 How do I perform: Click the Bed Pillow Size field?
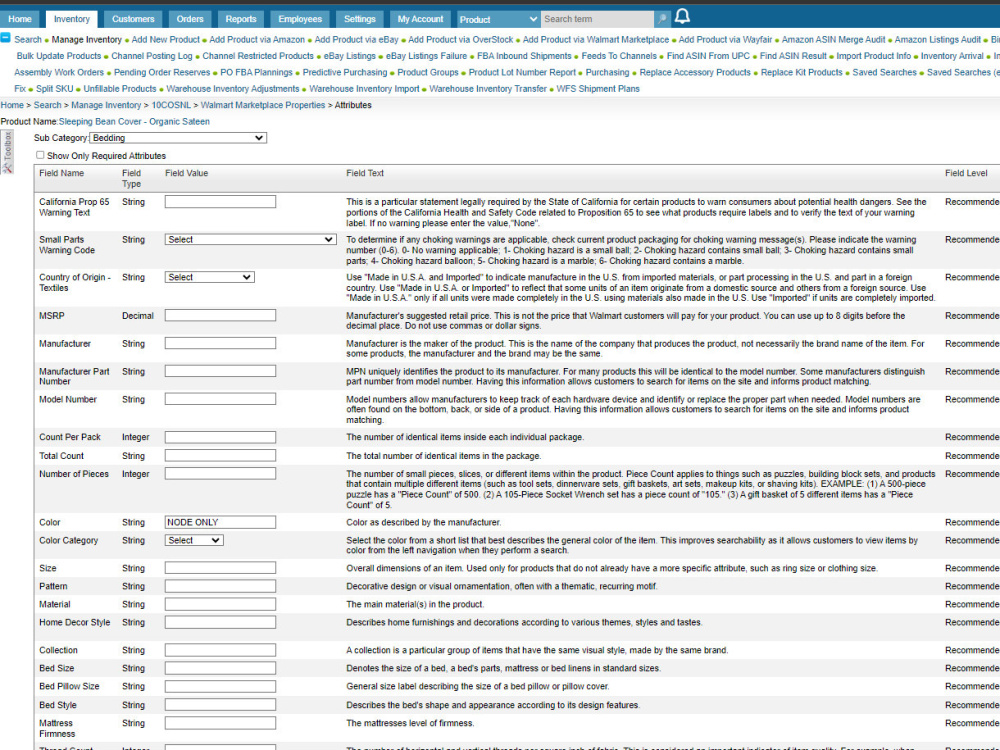coord(220,687)
